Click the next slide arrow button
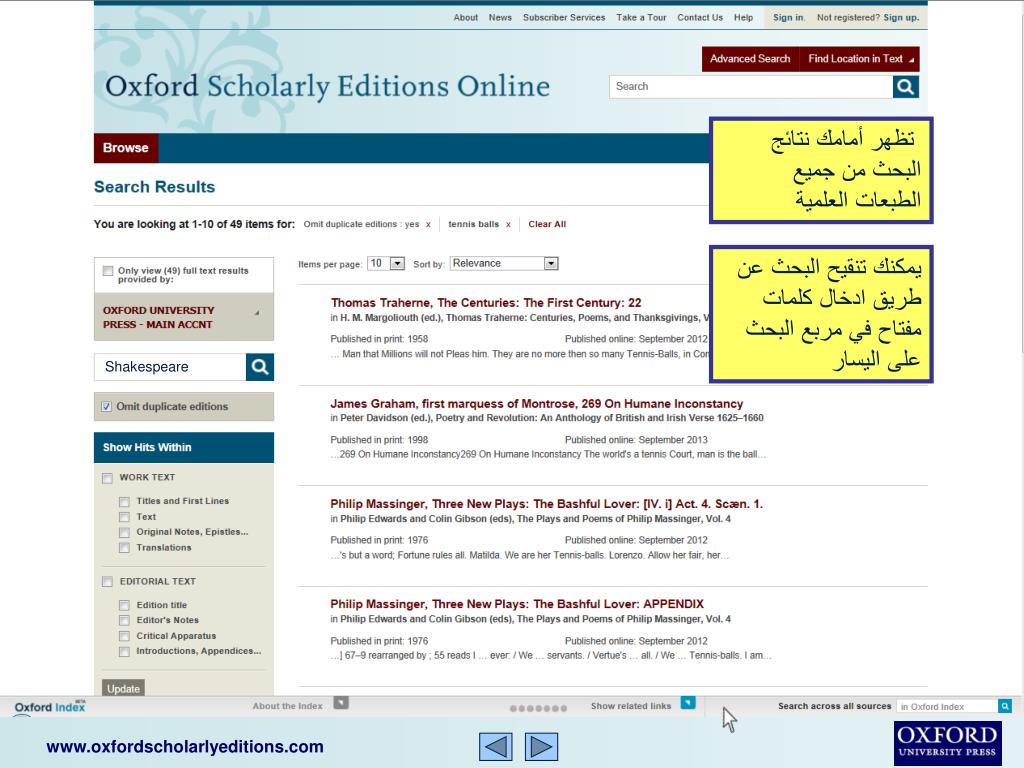The height and width of the screenshot is (768, 1024). coord(541,746)
